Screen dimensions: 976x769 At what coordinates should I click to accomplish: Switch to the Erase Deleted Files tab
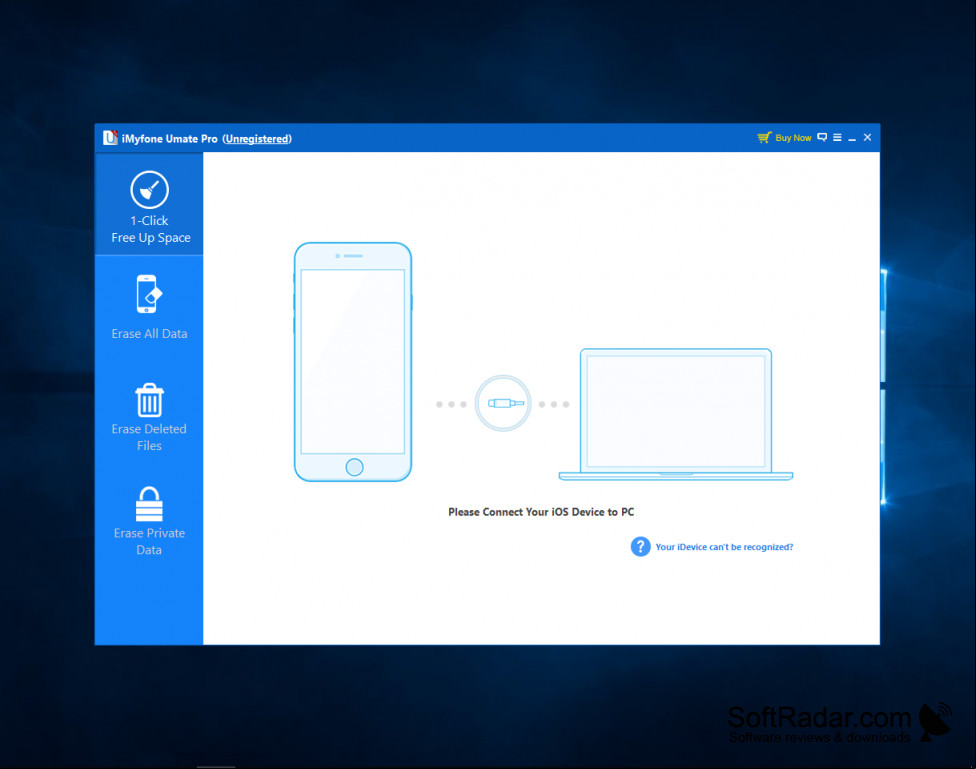coord(149,417)
